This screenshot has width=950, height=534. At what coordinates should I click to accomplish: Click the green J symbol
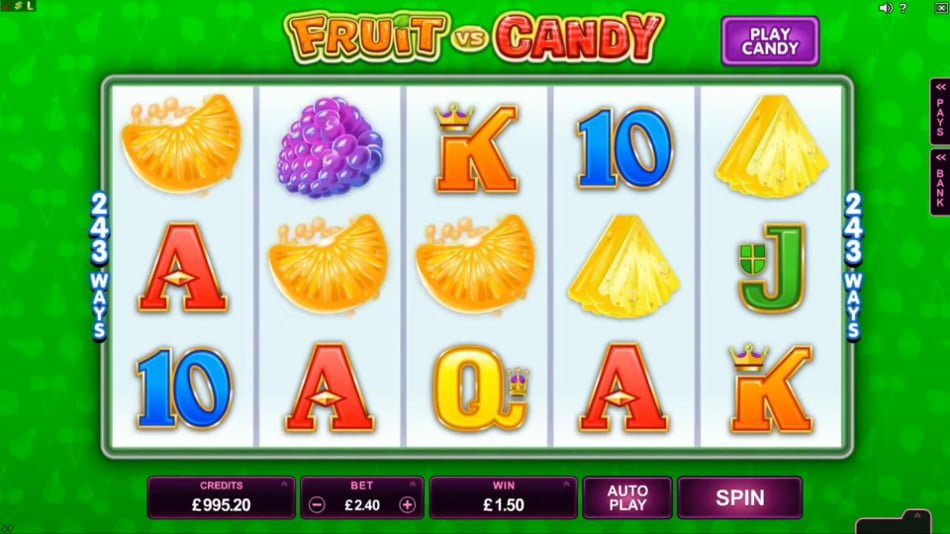tap(772, 268)
